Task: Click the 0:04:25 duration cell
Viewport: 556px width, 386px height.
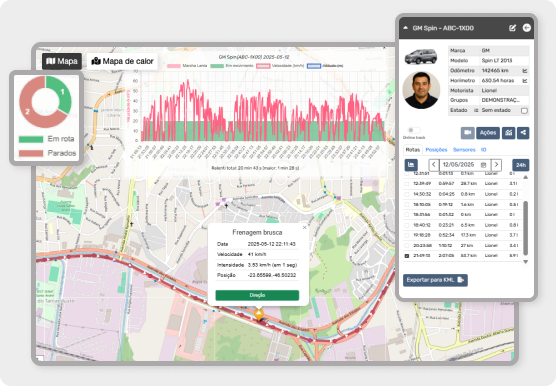Action: pos(446,194)
